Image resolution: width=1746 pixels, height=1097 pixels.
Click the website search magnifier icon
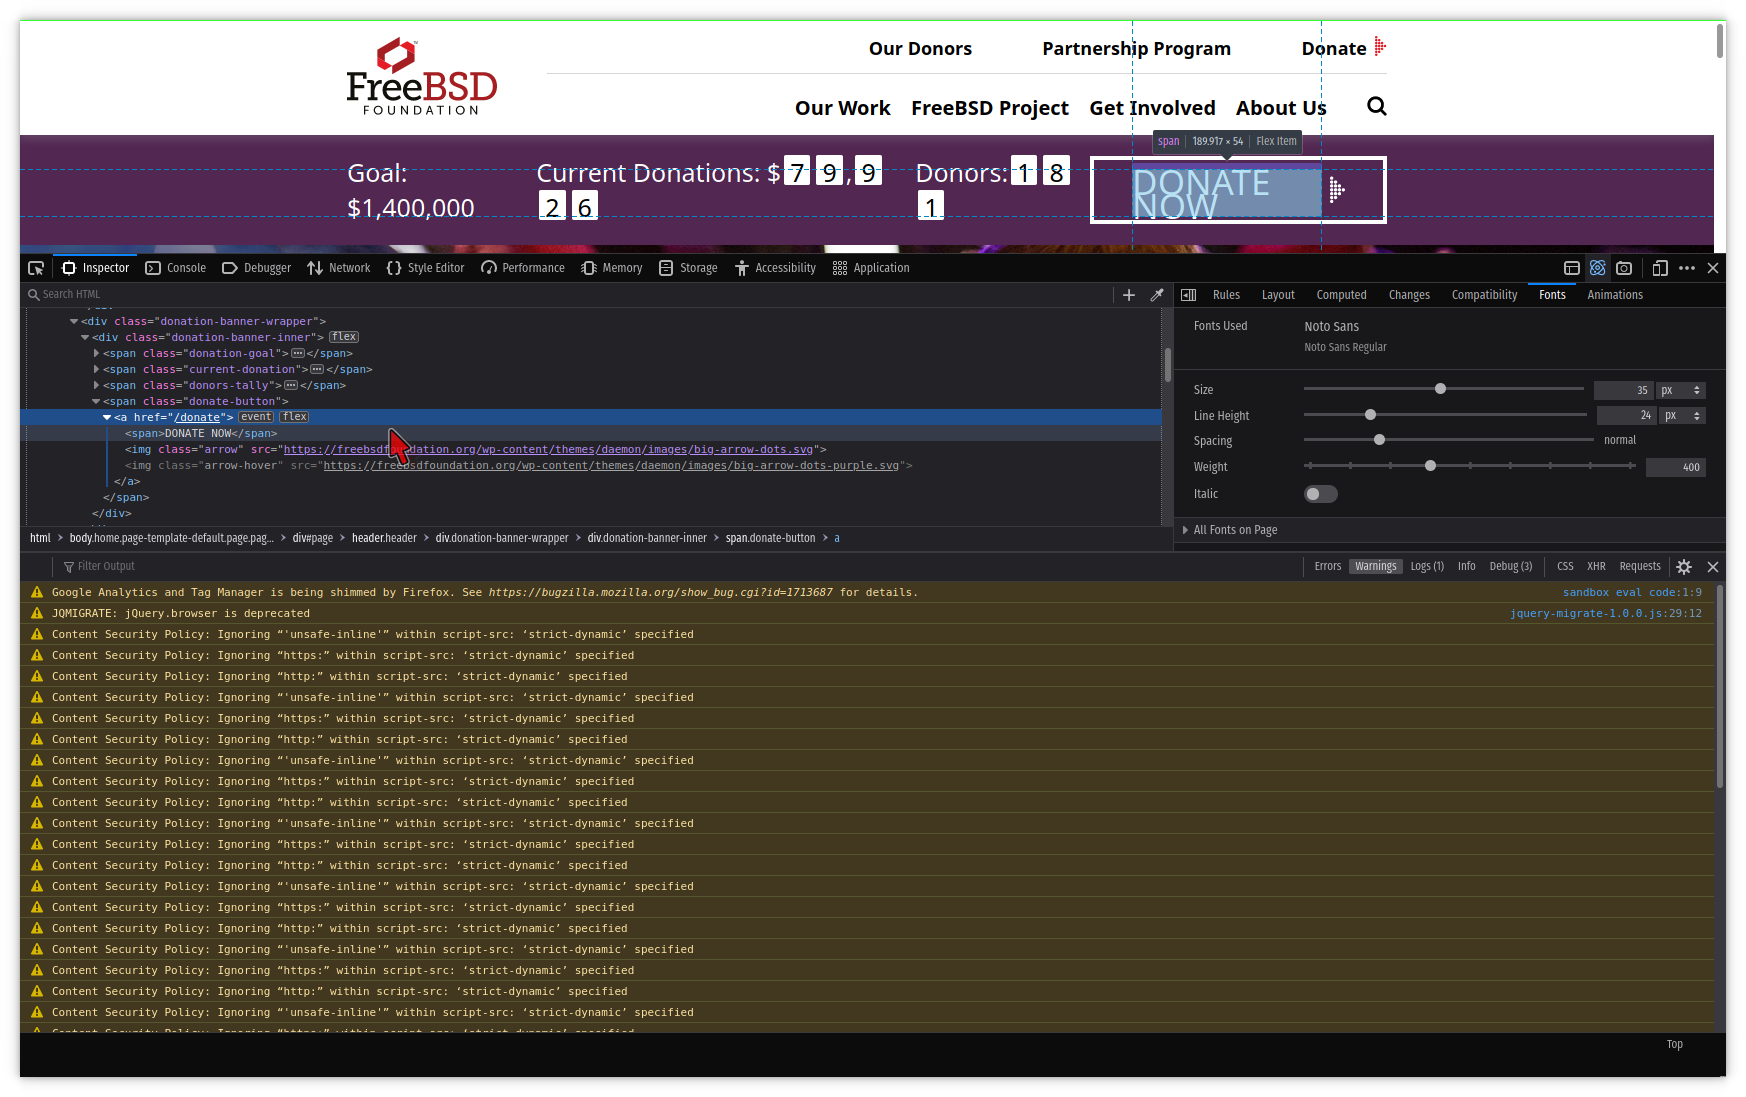point(1377,107)
